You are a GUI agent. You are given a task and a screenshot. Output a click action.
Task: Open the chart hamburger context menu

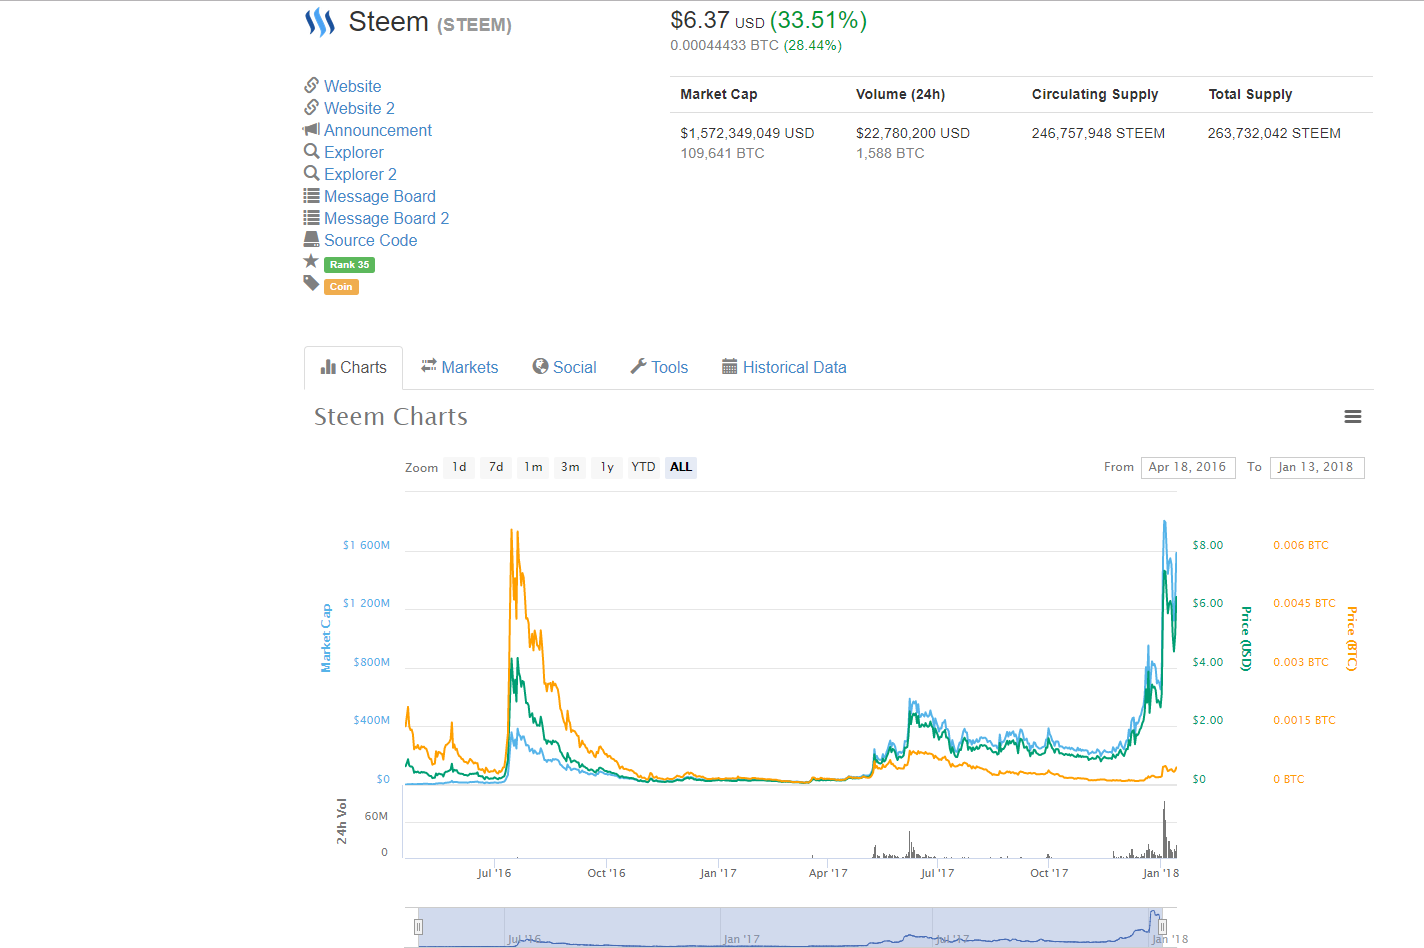point(1353,417)
